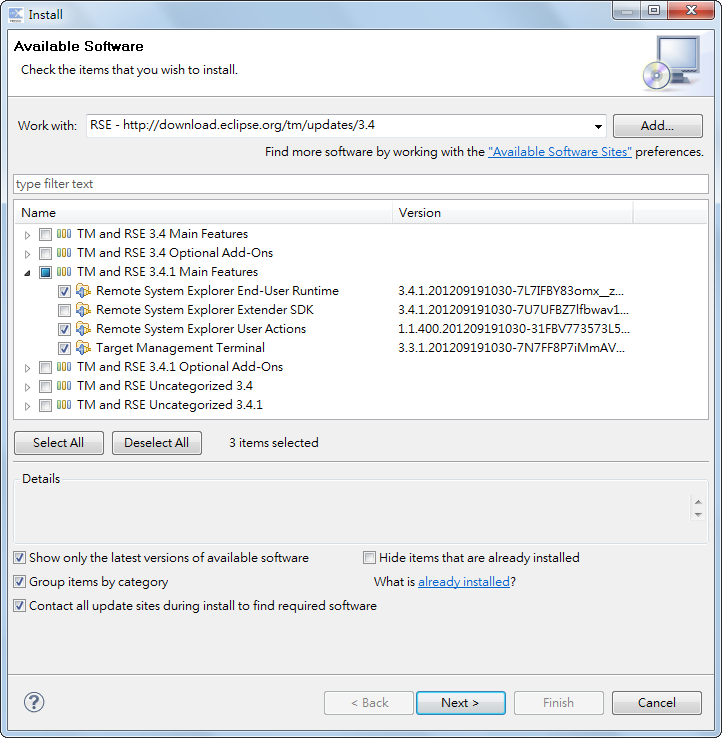This screenshot has height=738, width=722.
Task: Toggle TM and RSE 3.4.1 Main Features checkbox
Action: tap(45, 272)
